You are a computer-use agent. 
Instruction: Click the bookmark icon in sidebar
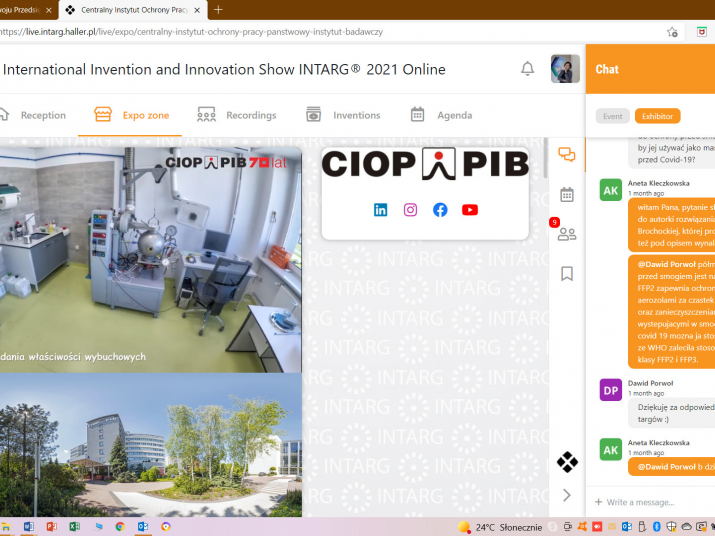(567, 273)
